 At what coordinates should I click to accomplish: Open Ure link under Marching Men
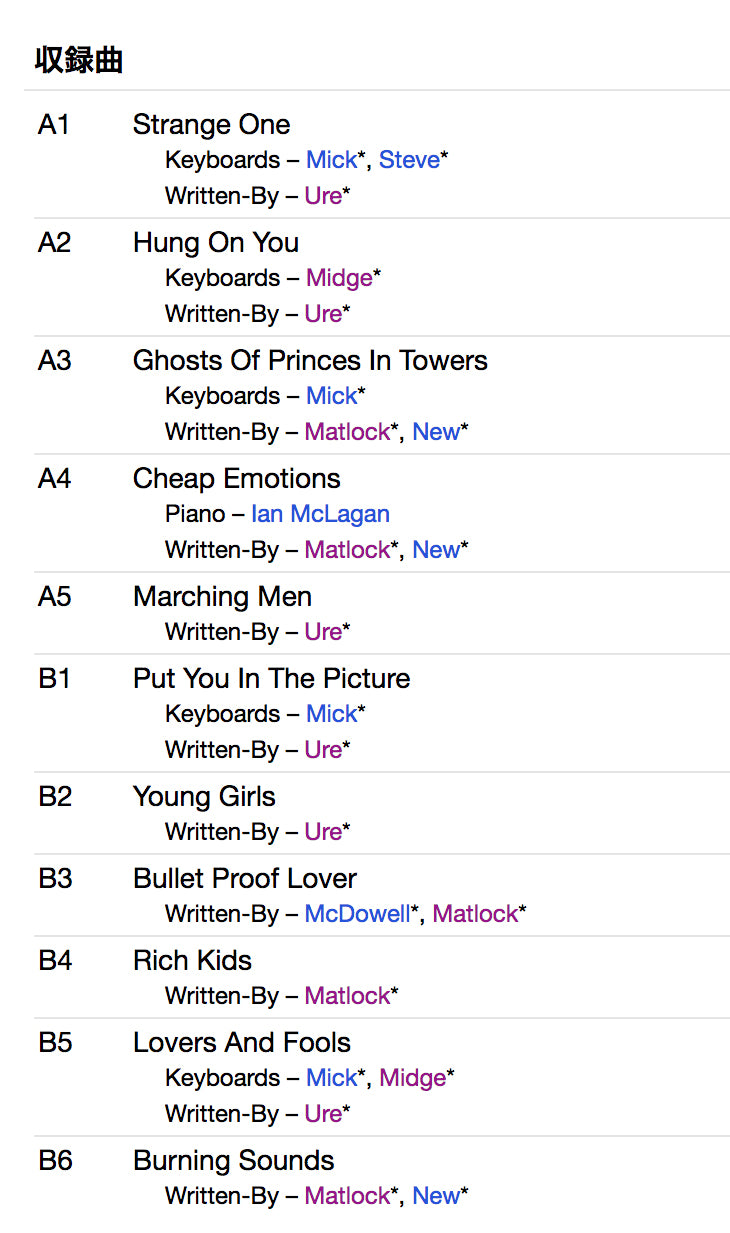tap(323, 632)
